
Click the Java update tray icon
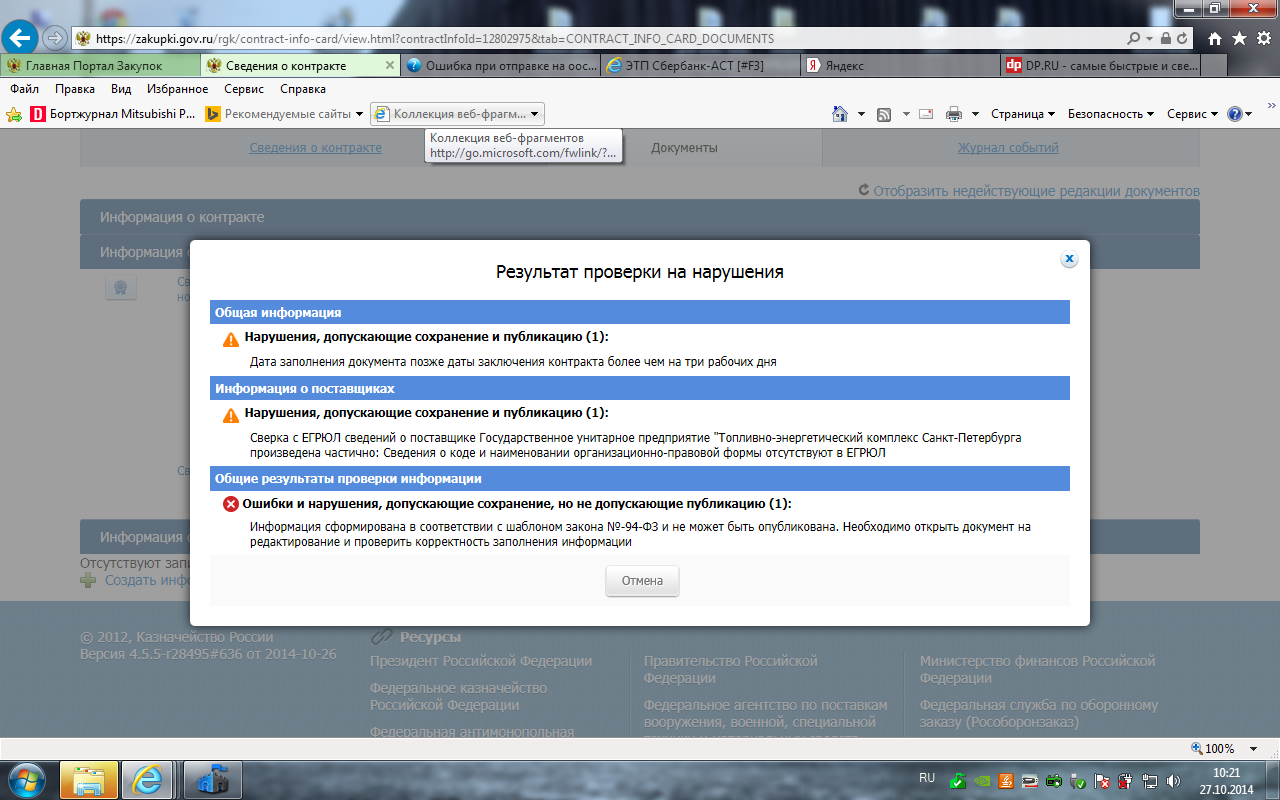[x=1006, y=781]
